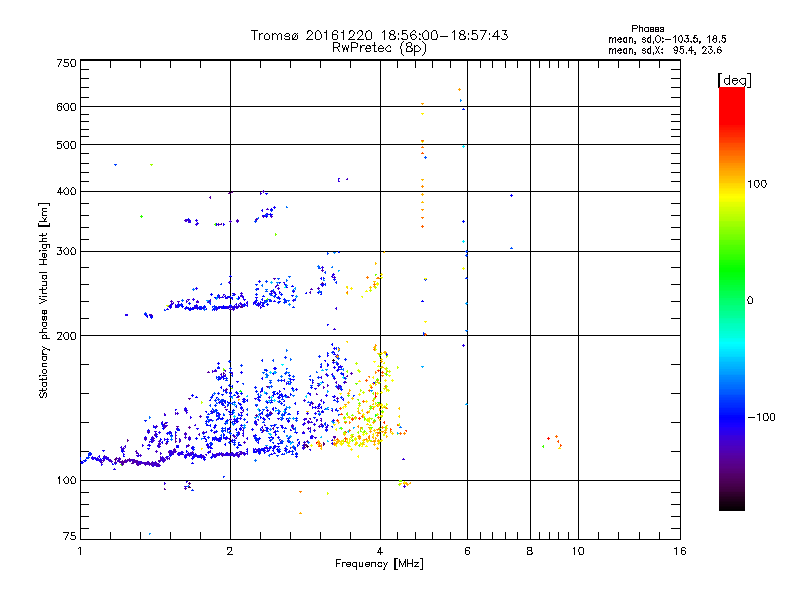The height and width of the screenshot is (600, 800).
Task: Click the 'mean, sd,X: 95.4, 23.6' text
Action: [665, 51]
